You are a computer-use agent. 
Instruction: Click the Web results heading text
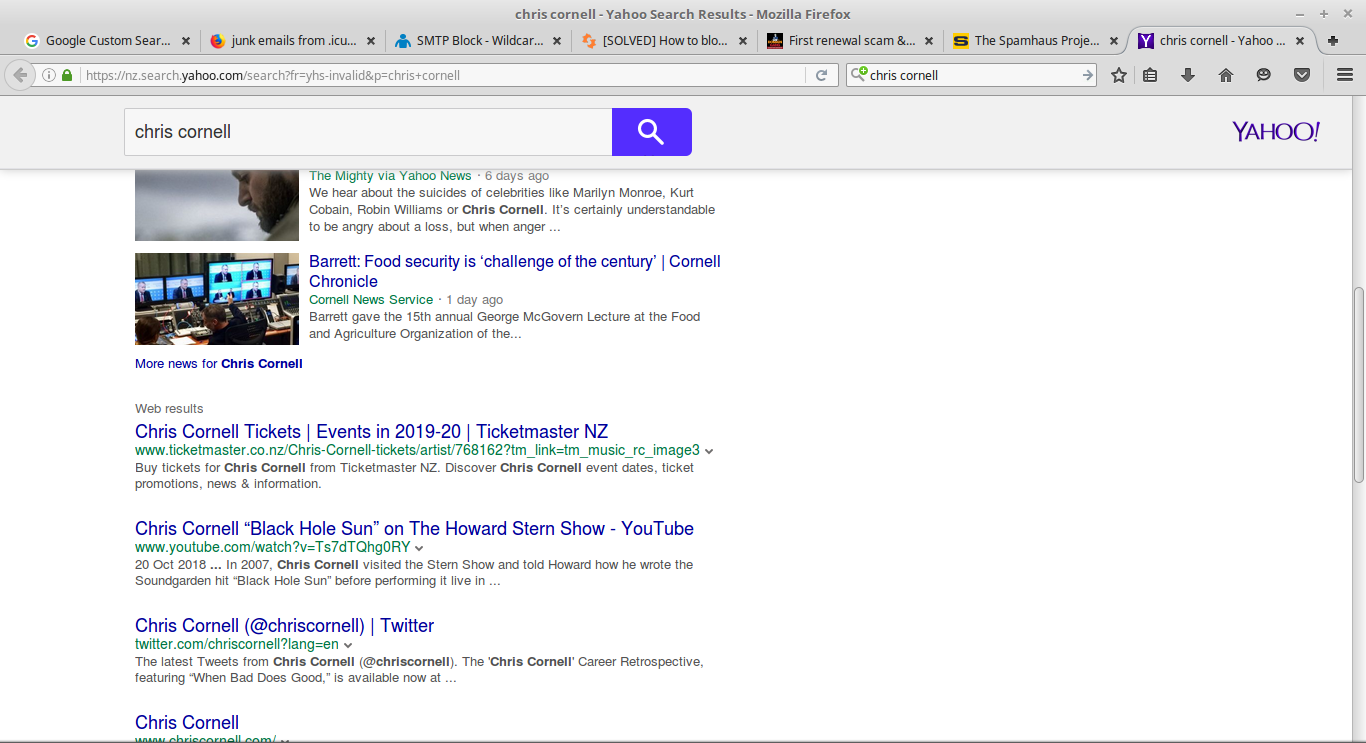pyautogui.click(x=169, y=409)
